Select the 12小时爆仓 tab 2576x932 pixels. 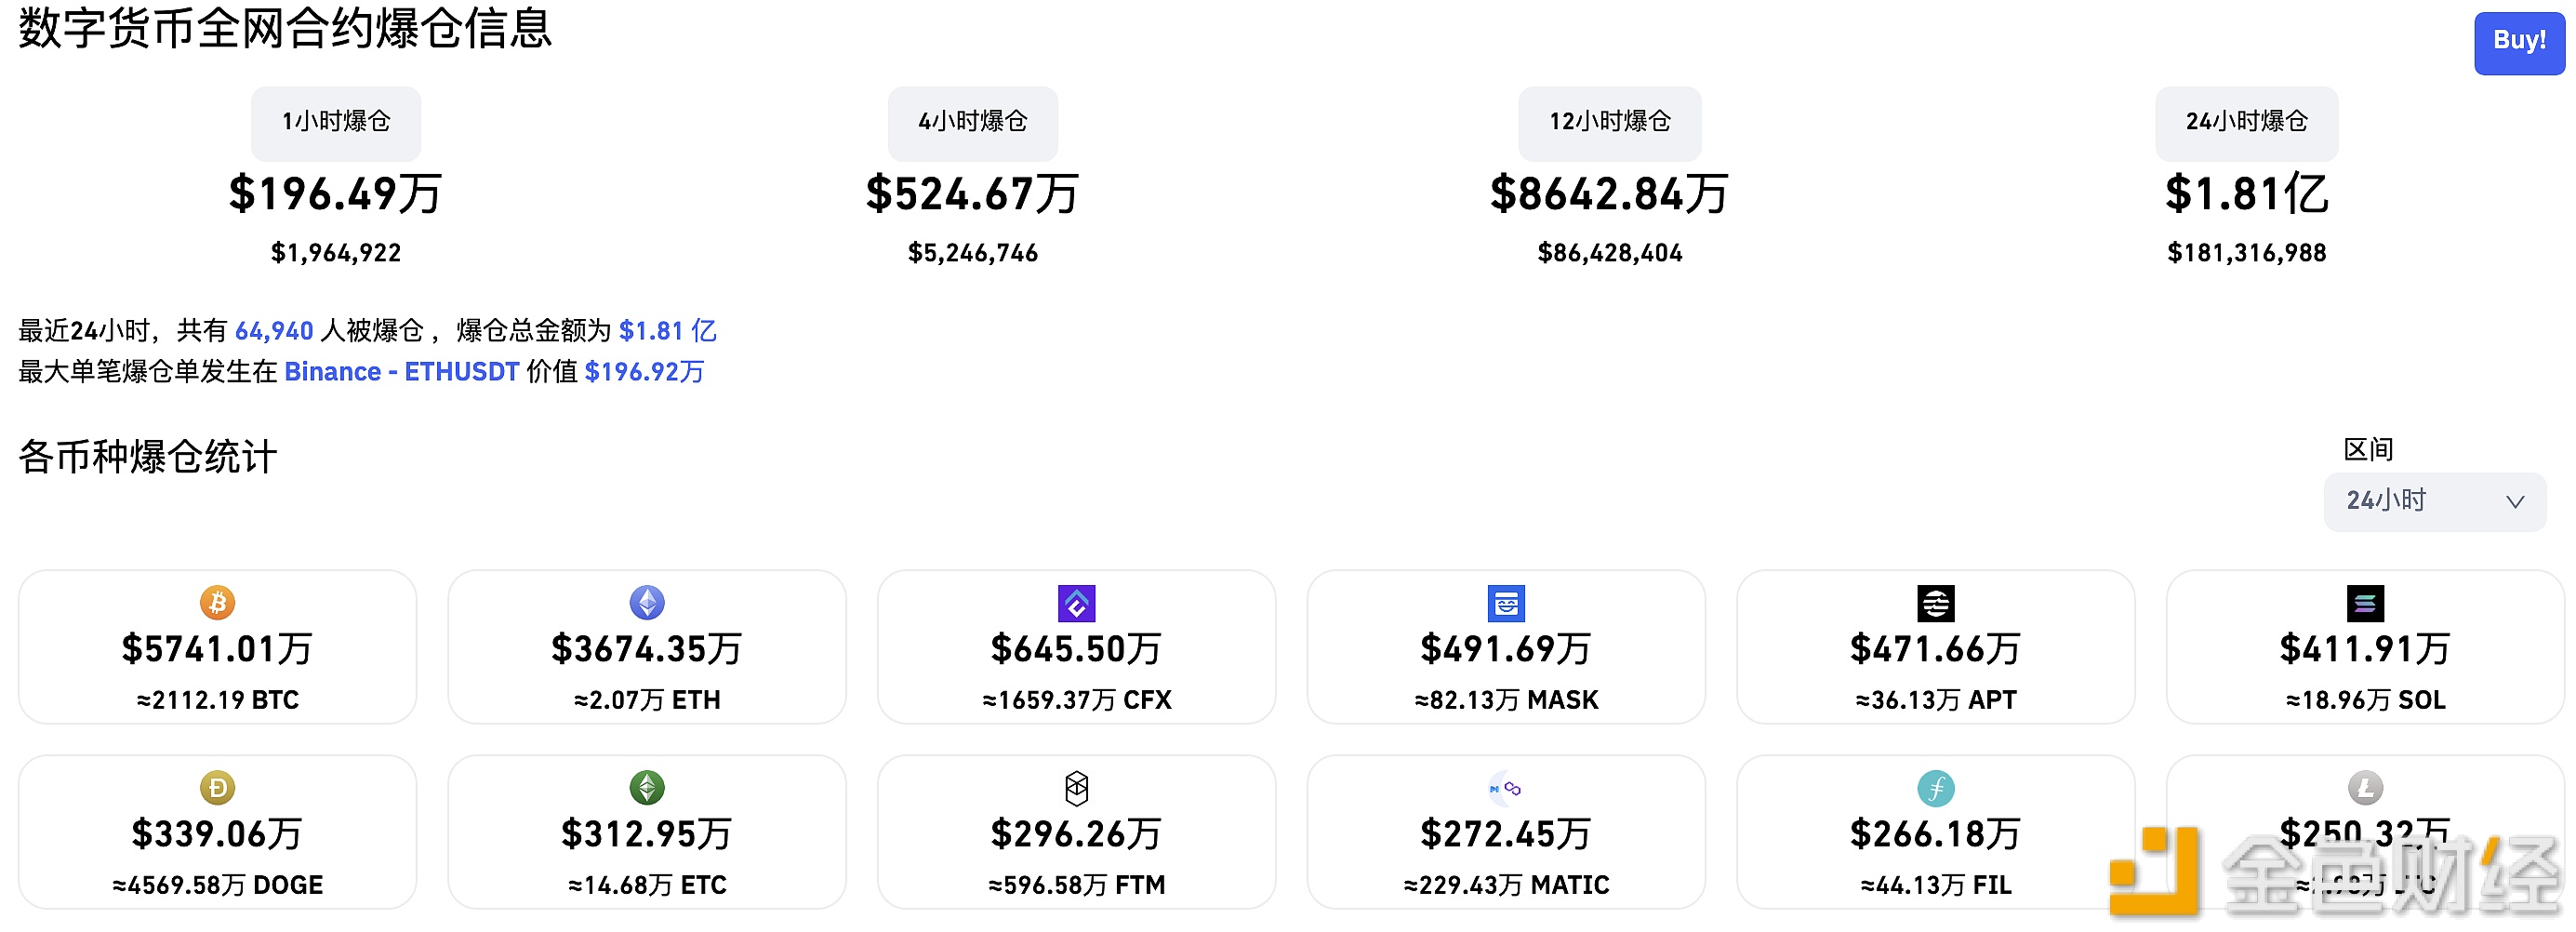(1608, 122)
